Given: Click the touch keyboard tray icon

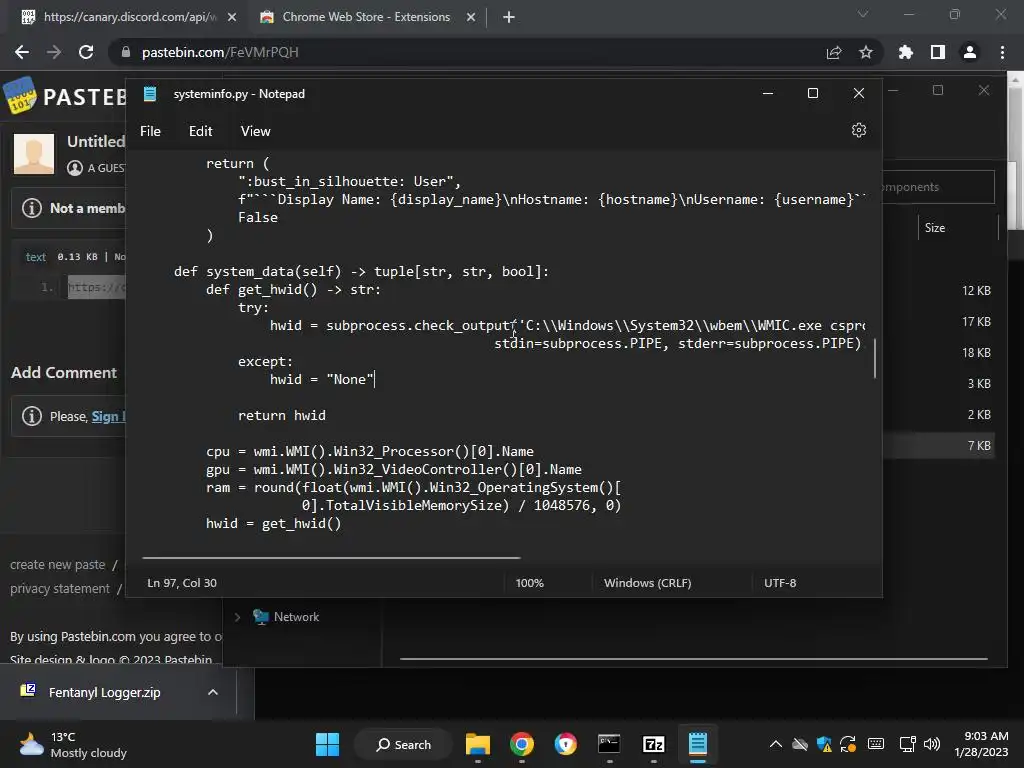Looking at the screenshot, I should click(876, 744).
